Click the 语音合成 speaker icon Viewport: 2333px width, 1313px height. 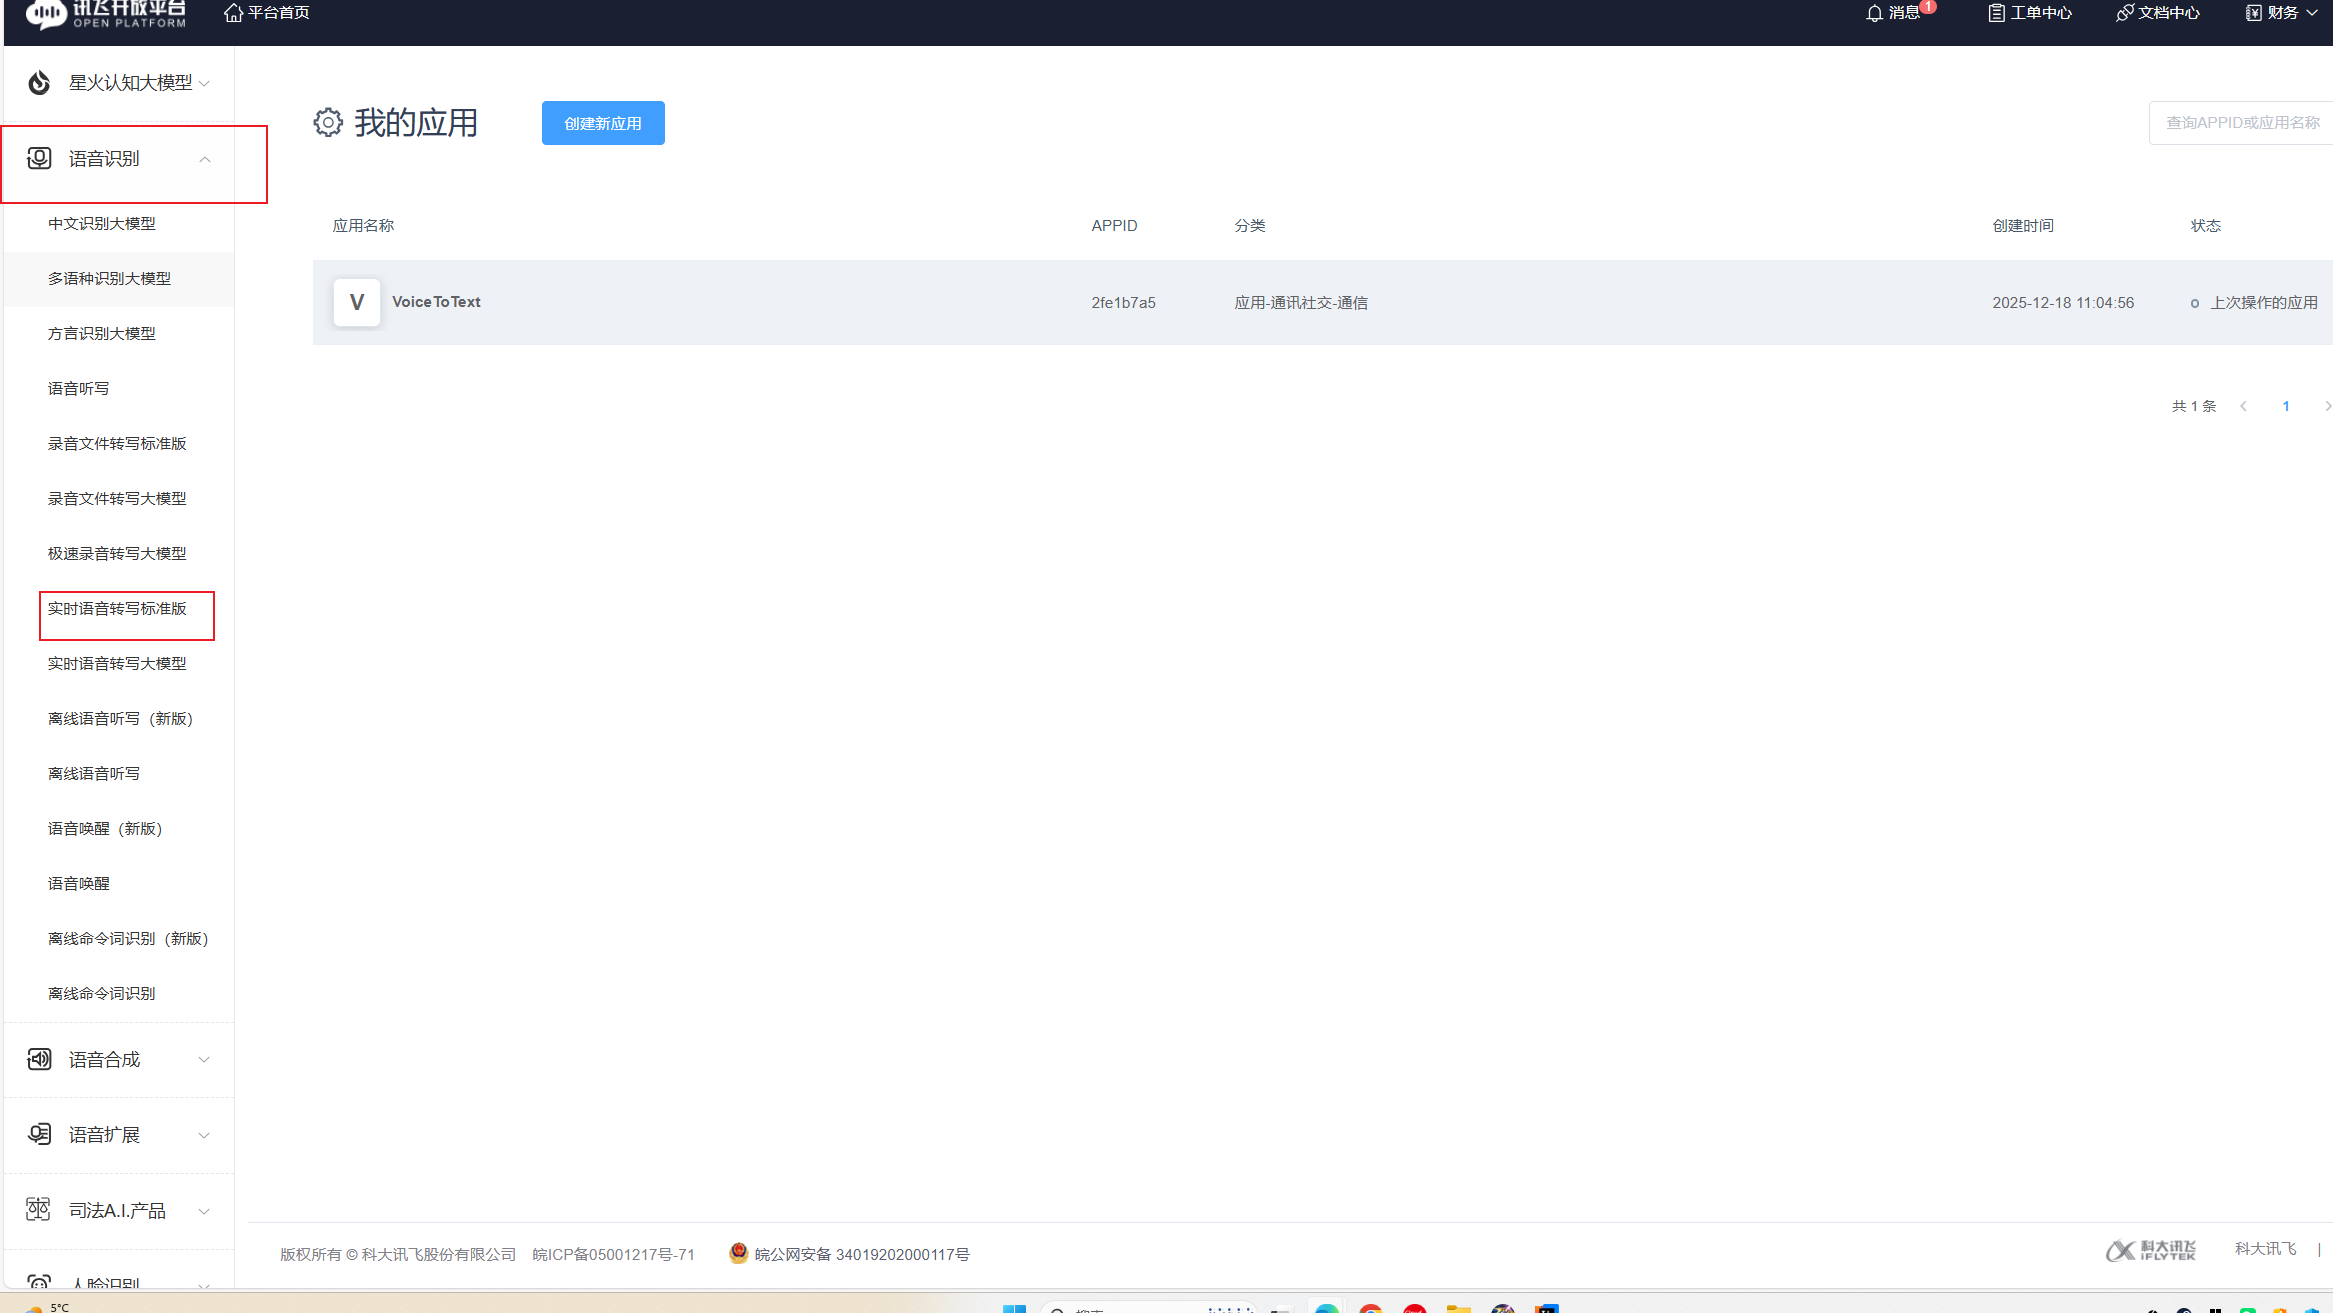point(39,1060)
